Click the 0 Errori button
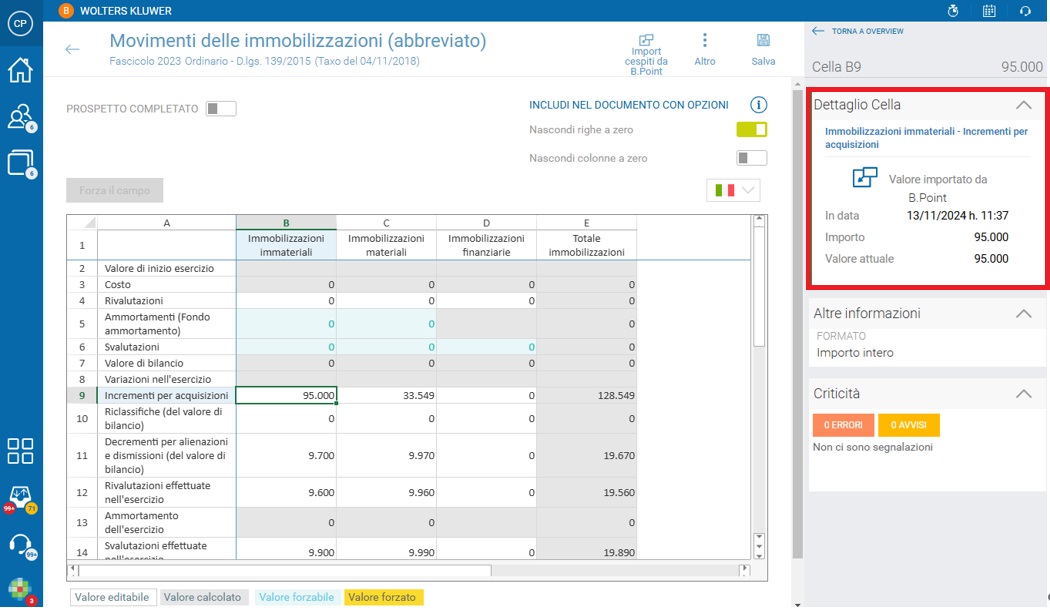 [x=843, y=425]
